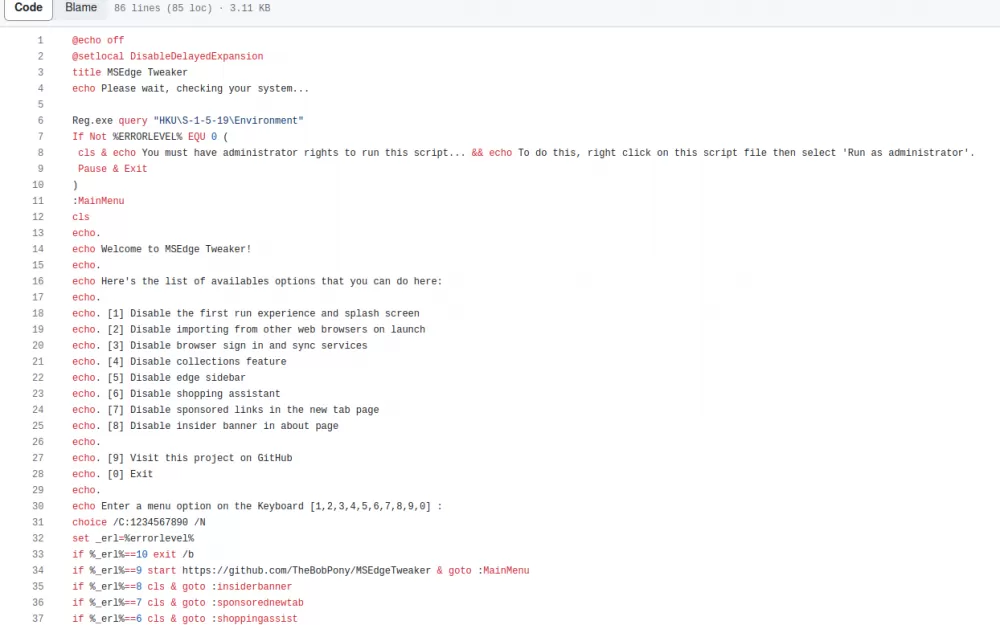Click 'Welcome to MSEdge Tweaker!' line
The width and height of the screenshot is (1000, 625).
pyautogui.click(x=162, y=249)
